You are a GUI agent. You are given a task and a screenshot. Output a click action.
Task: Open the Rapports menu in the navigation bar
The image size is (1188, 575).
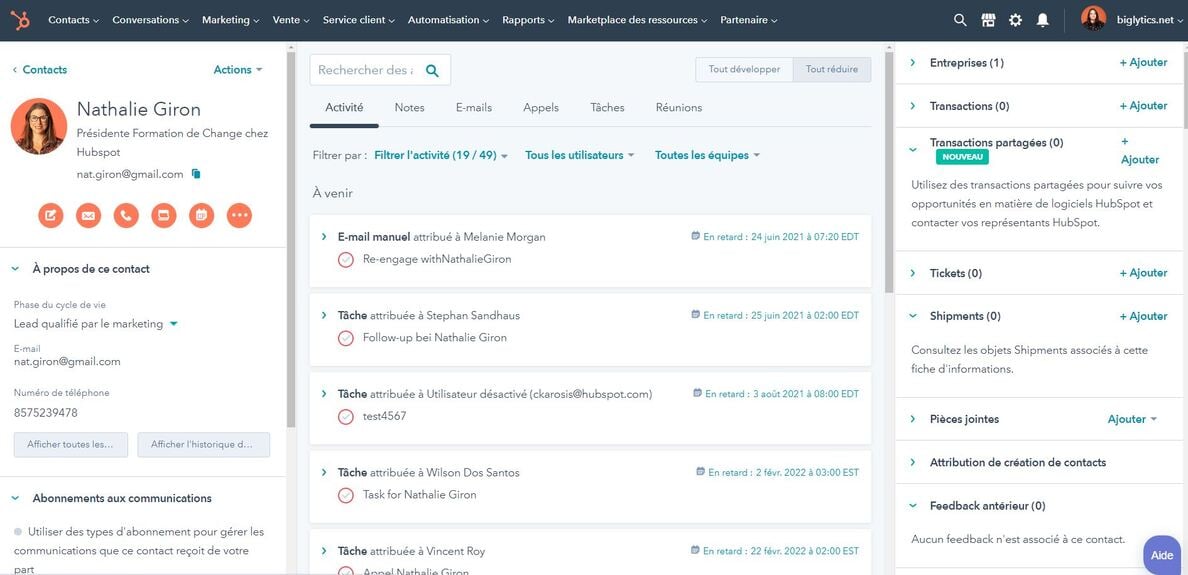(x=529, y=20)
